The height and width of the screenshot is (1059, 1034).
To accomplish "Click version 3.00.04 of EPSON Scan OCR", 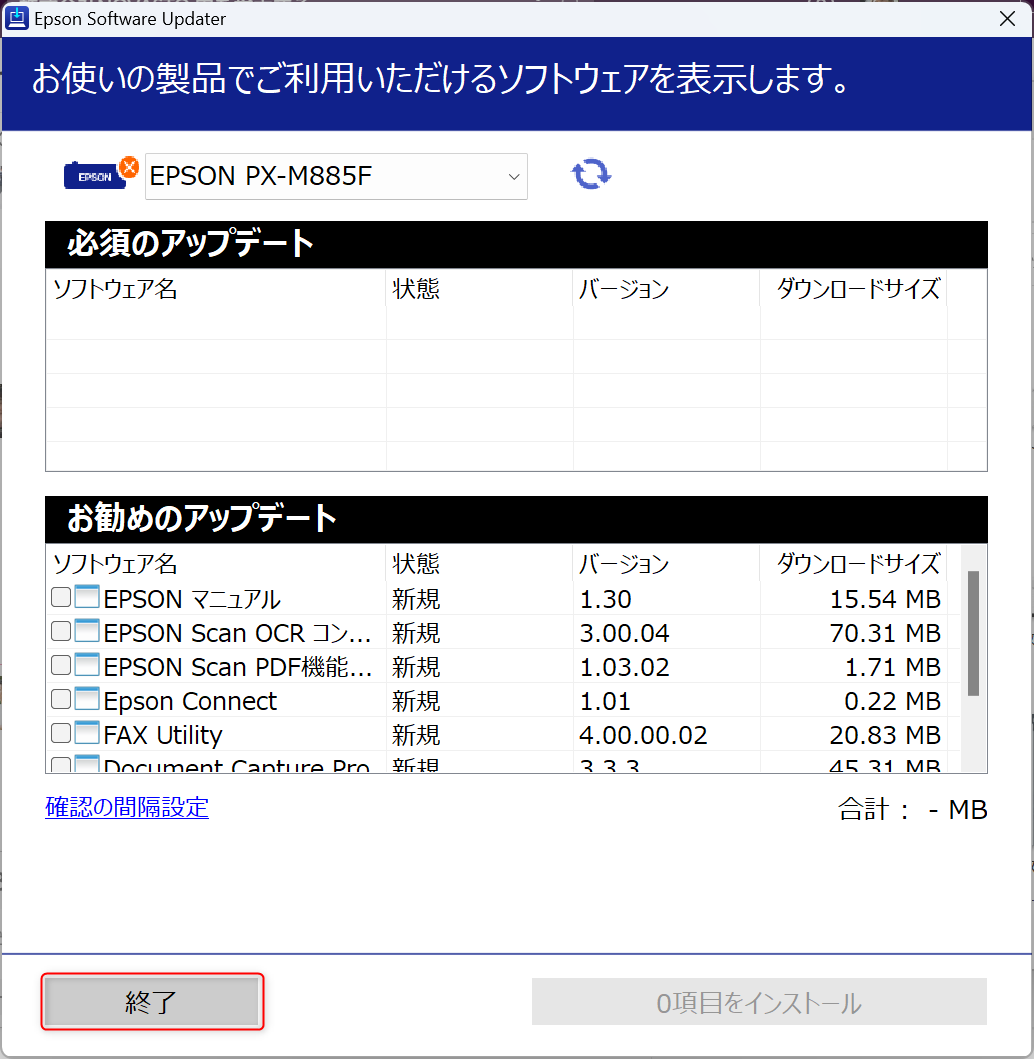I will click(624, 633).
